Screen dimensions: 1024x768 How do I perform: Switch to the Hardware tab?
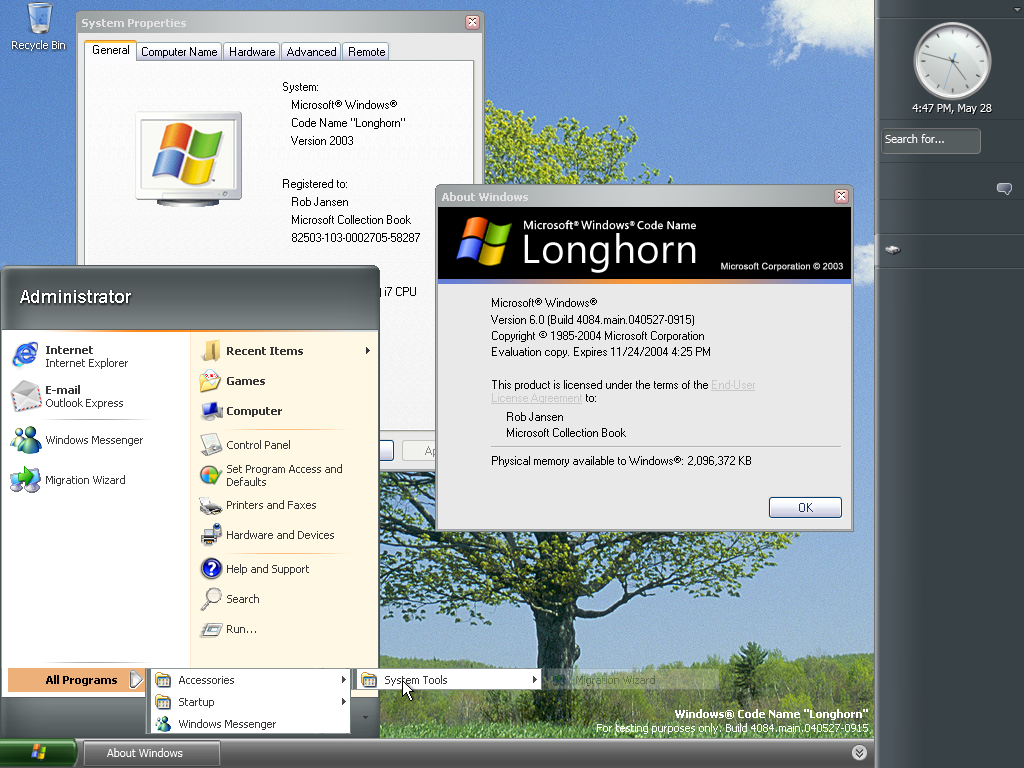250,51
